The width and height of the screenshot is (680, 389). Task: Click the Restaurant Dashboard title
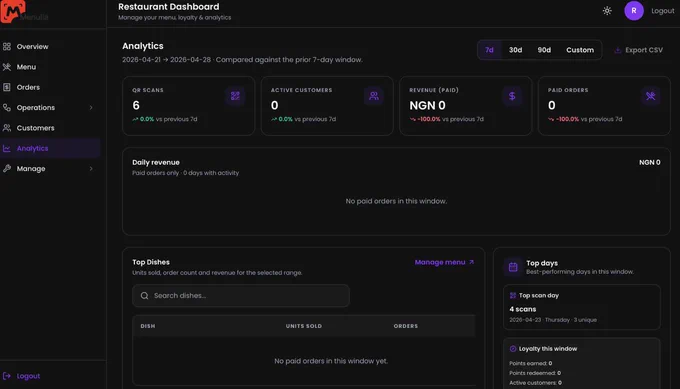coord(169,7)
